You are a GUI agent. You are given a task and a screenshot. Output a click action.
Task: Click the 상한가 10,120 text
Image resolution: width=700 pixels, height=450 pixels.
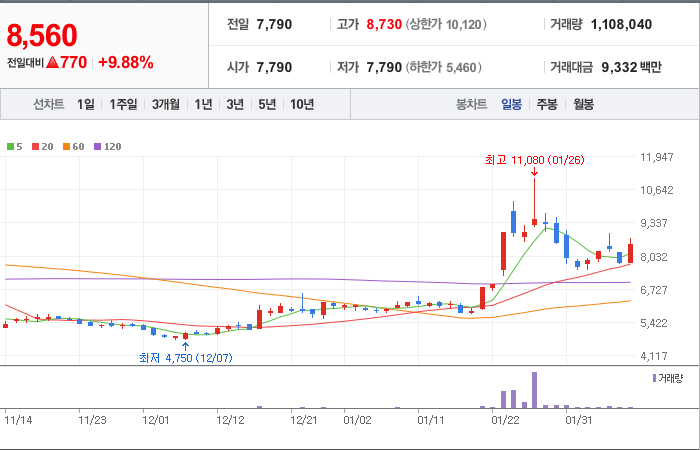click(446, 24)
